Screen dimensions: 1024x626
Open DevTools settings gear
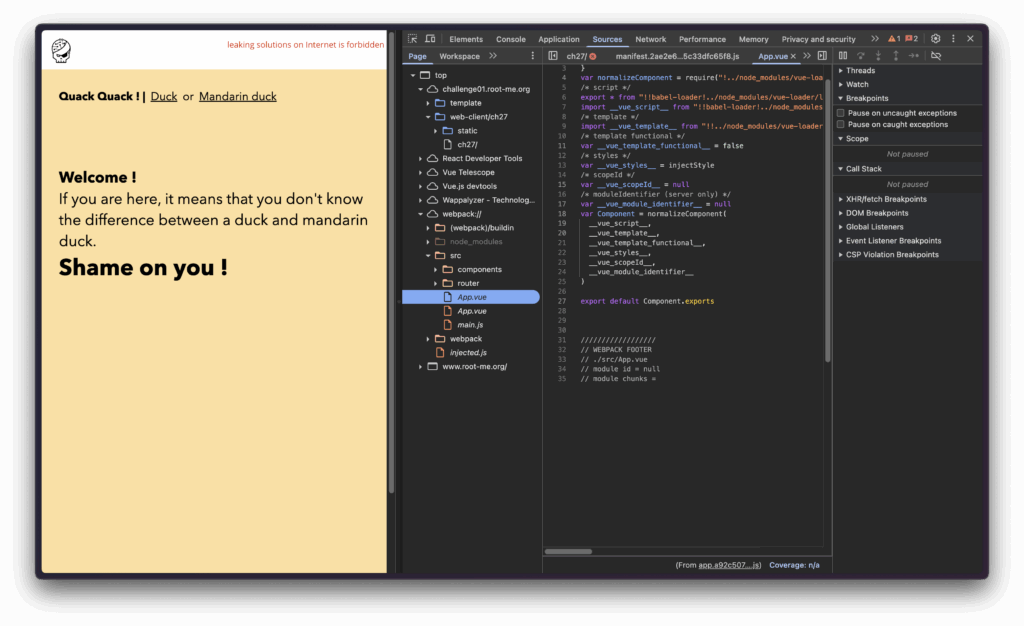pos(936,39)
